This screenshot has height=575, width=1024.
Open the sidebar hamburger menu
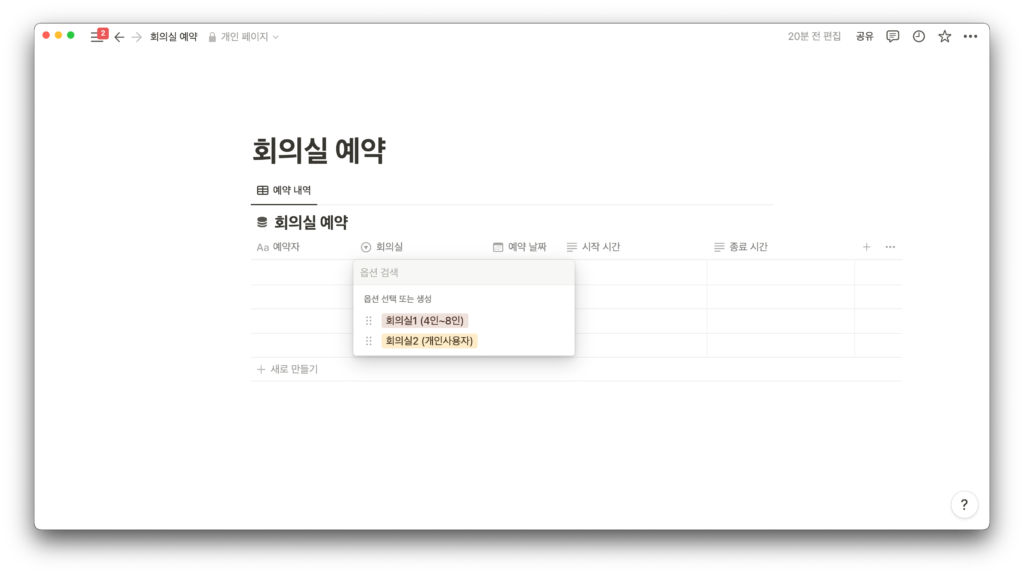(97, 36)
